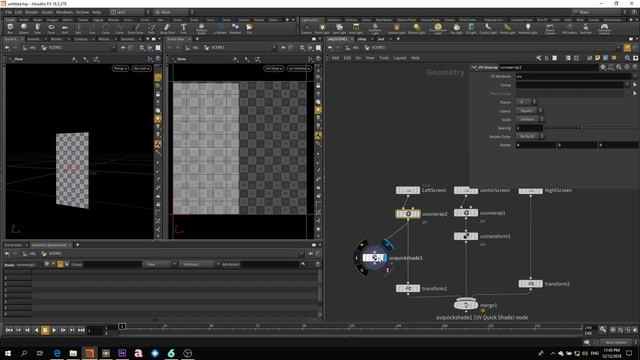Open the No cam dropdown

[142, 69]
